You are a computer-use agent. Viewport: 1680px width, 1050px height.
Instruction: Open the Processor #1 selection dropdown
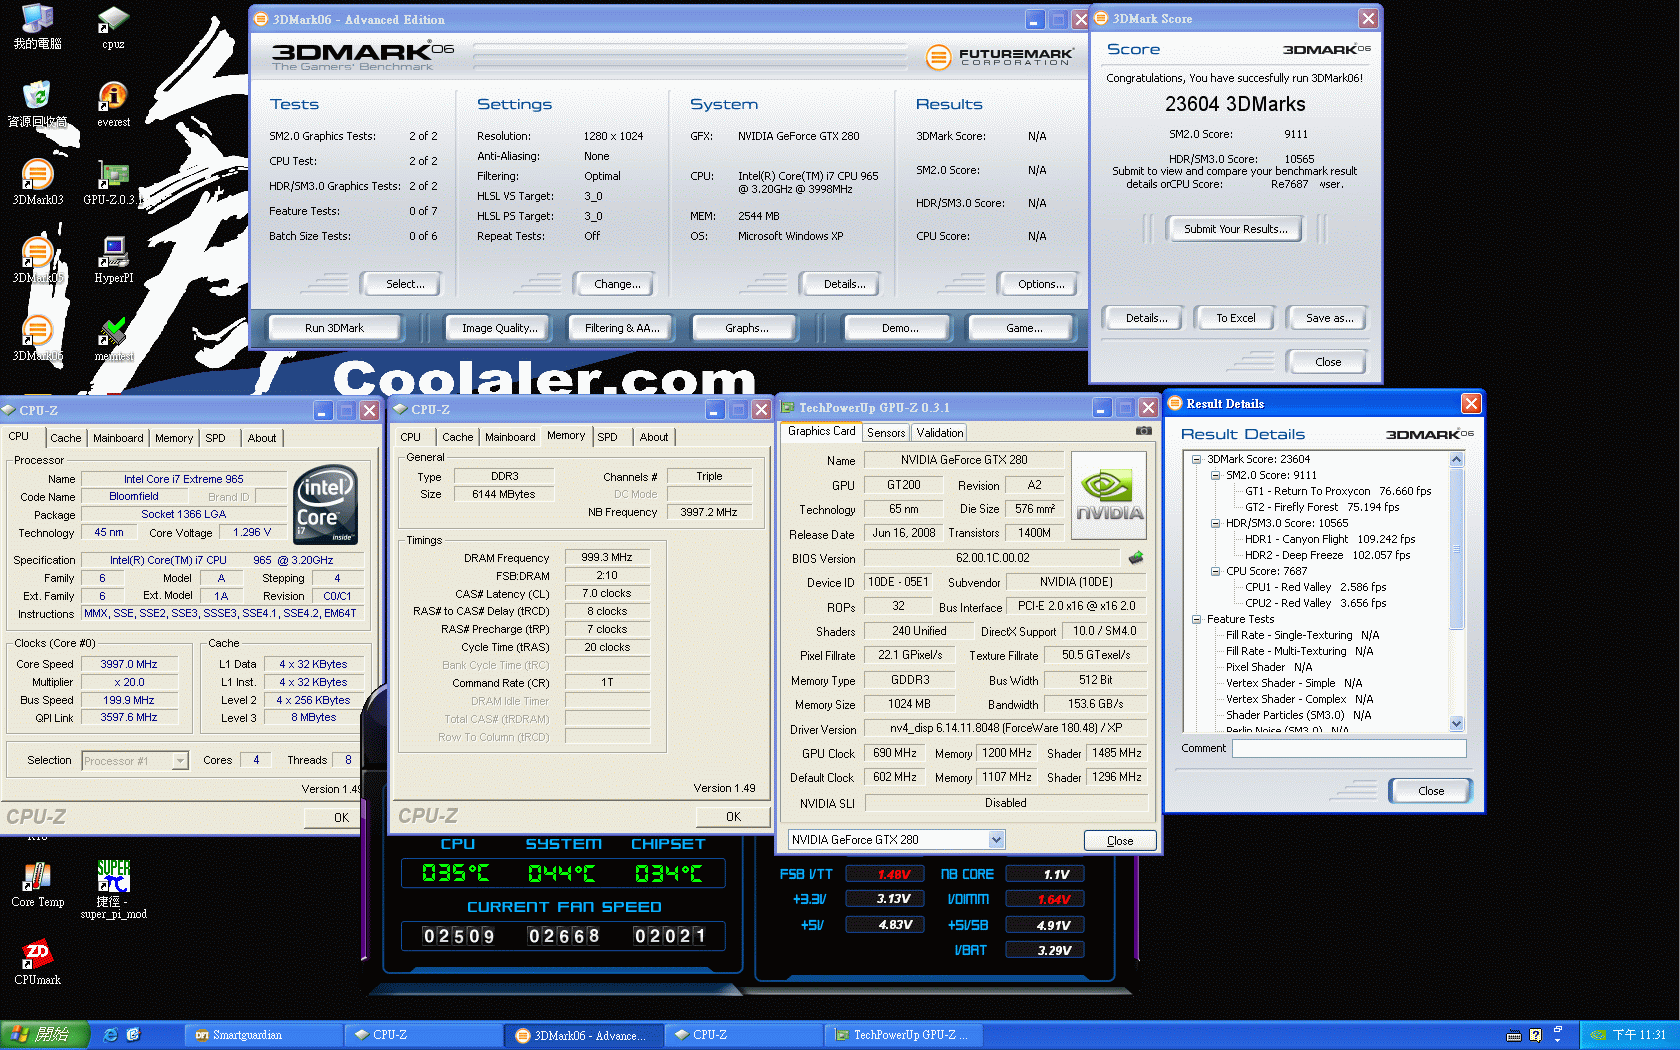[x=180, y=761]
